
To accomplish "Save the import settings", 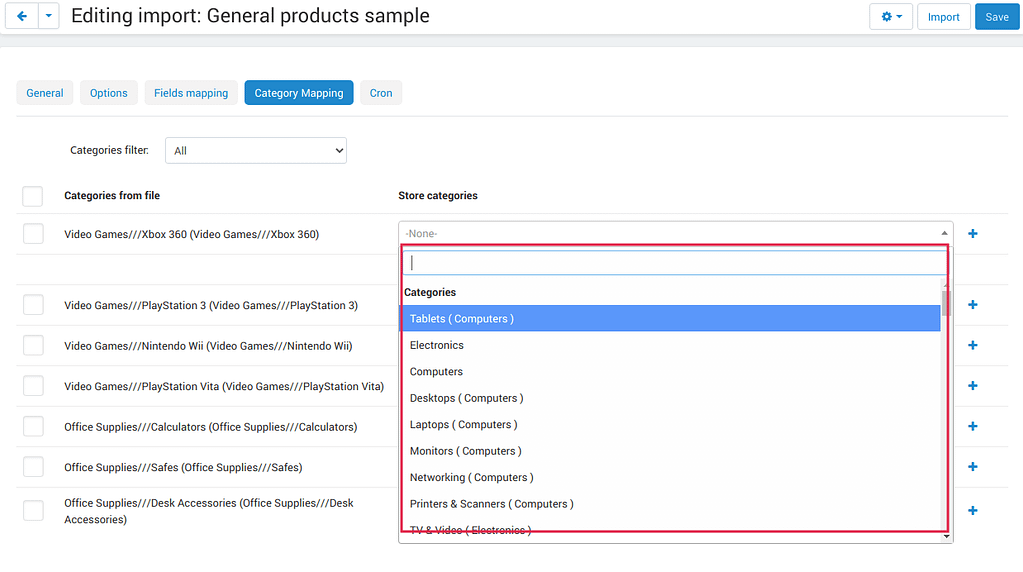I will [x=996, y=17].
